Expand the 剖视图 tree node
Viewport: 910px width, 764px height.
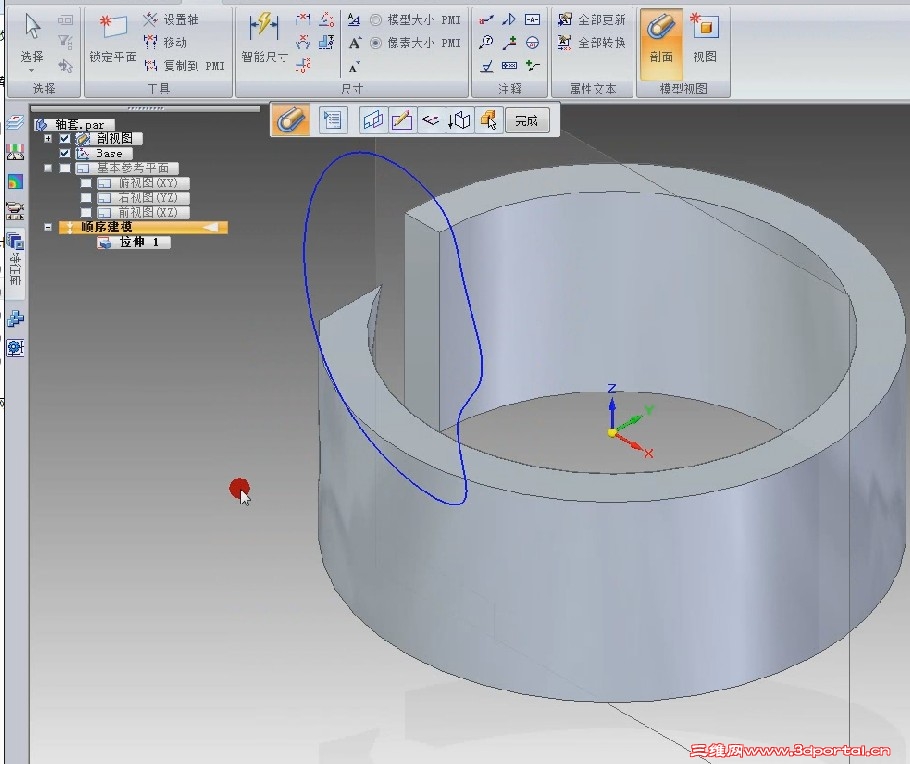coord(48,138)
